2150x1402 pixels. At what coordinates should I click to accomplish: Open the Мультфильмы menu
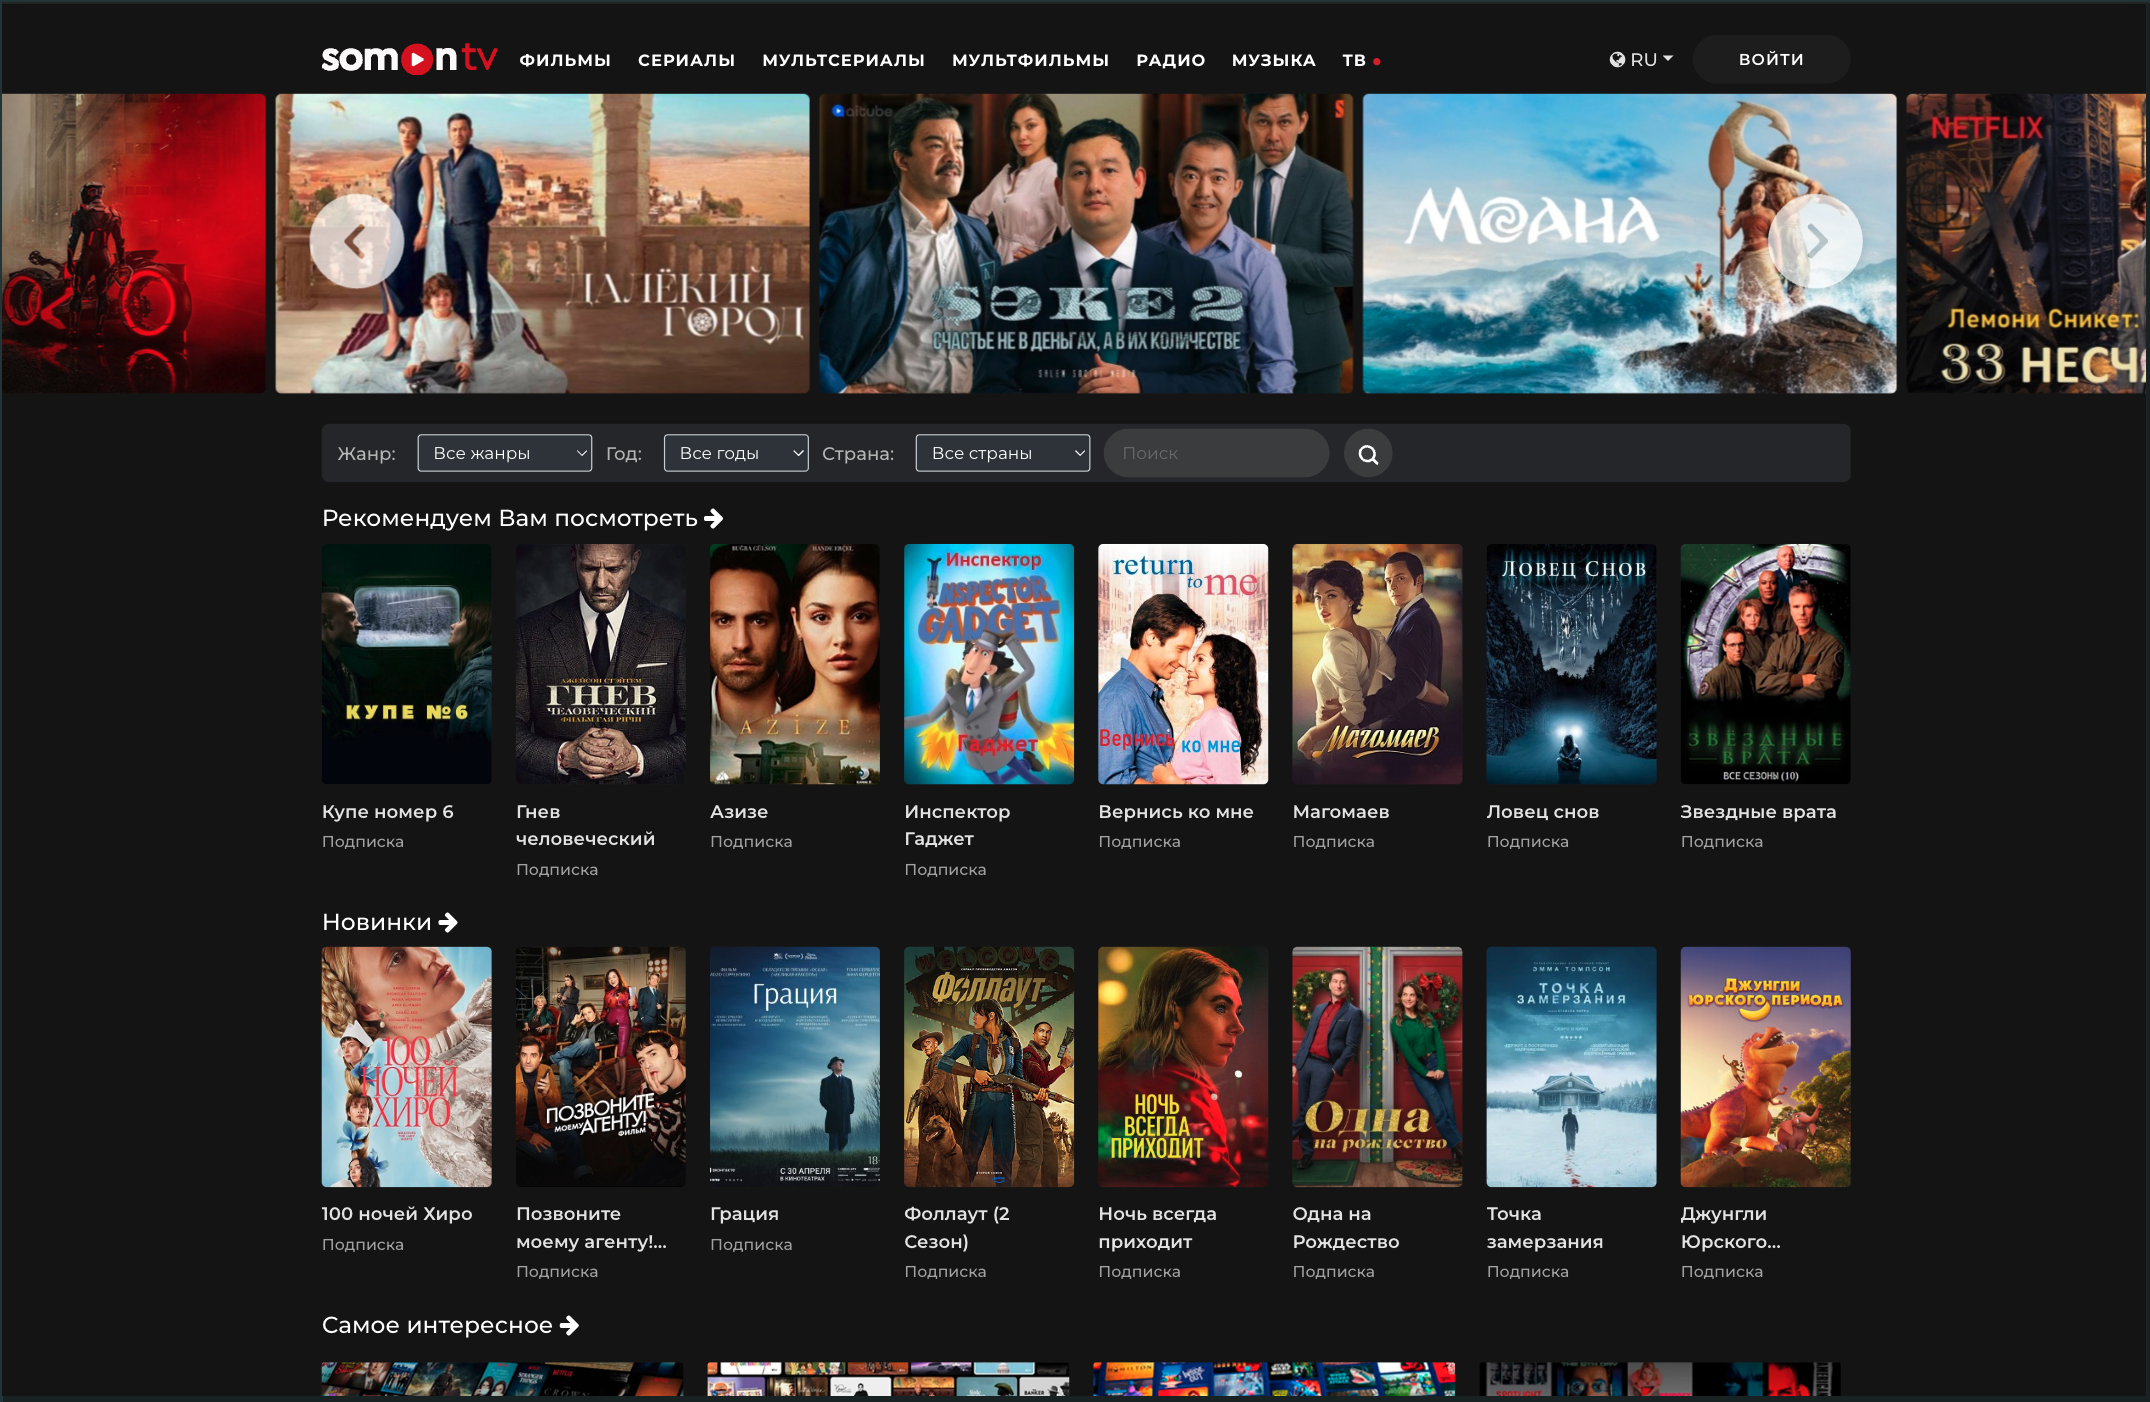(1030, 60)
